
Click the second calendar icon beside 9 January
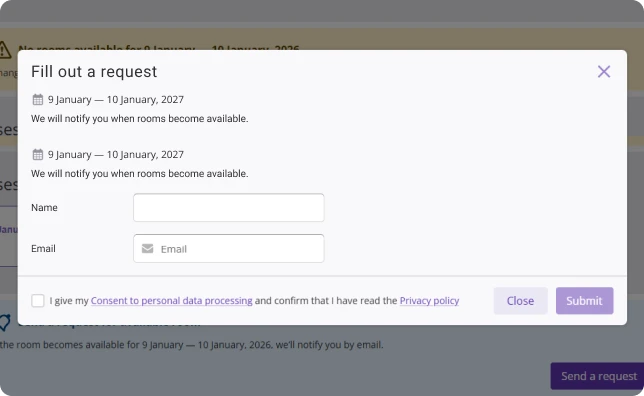pos(38,154)
